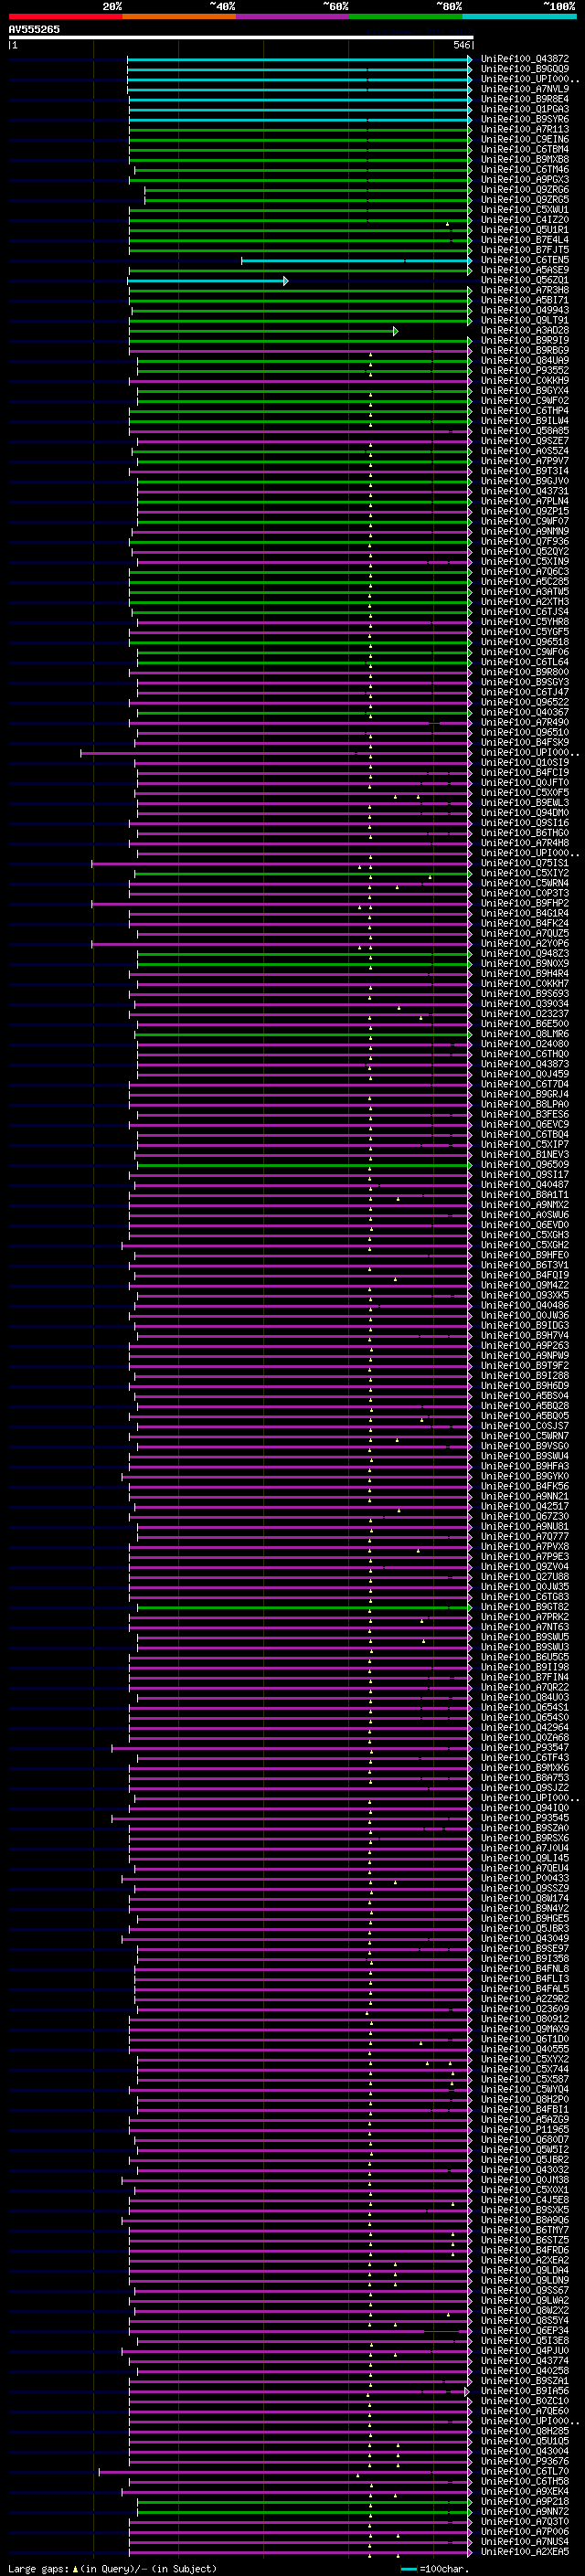Viewport: 585px width, 2576px height.
Task: Select the label UniRef100_Q67Z30
Action: [525, 1517]
